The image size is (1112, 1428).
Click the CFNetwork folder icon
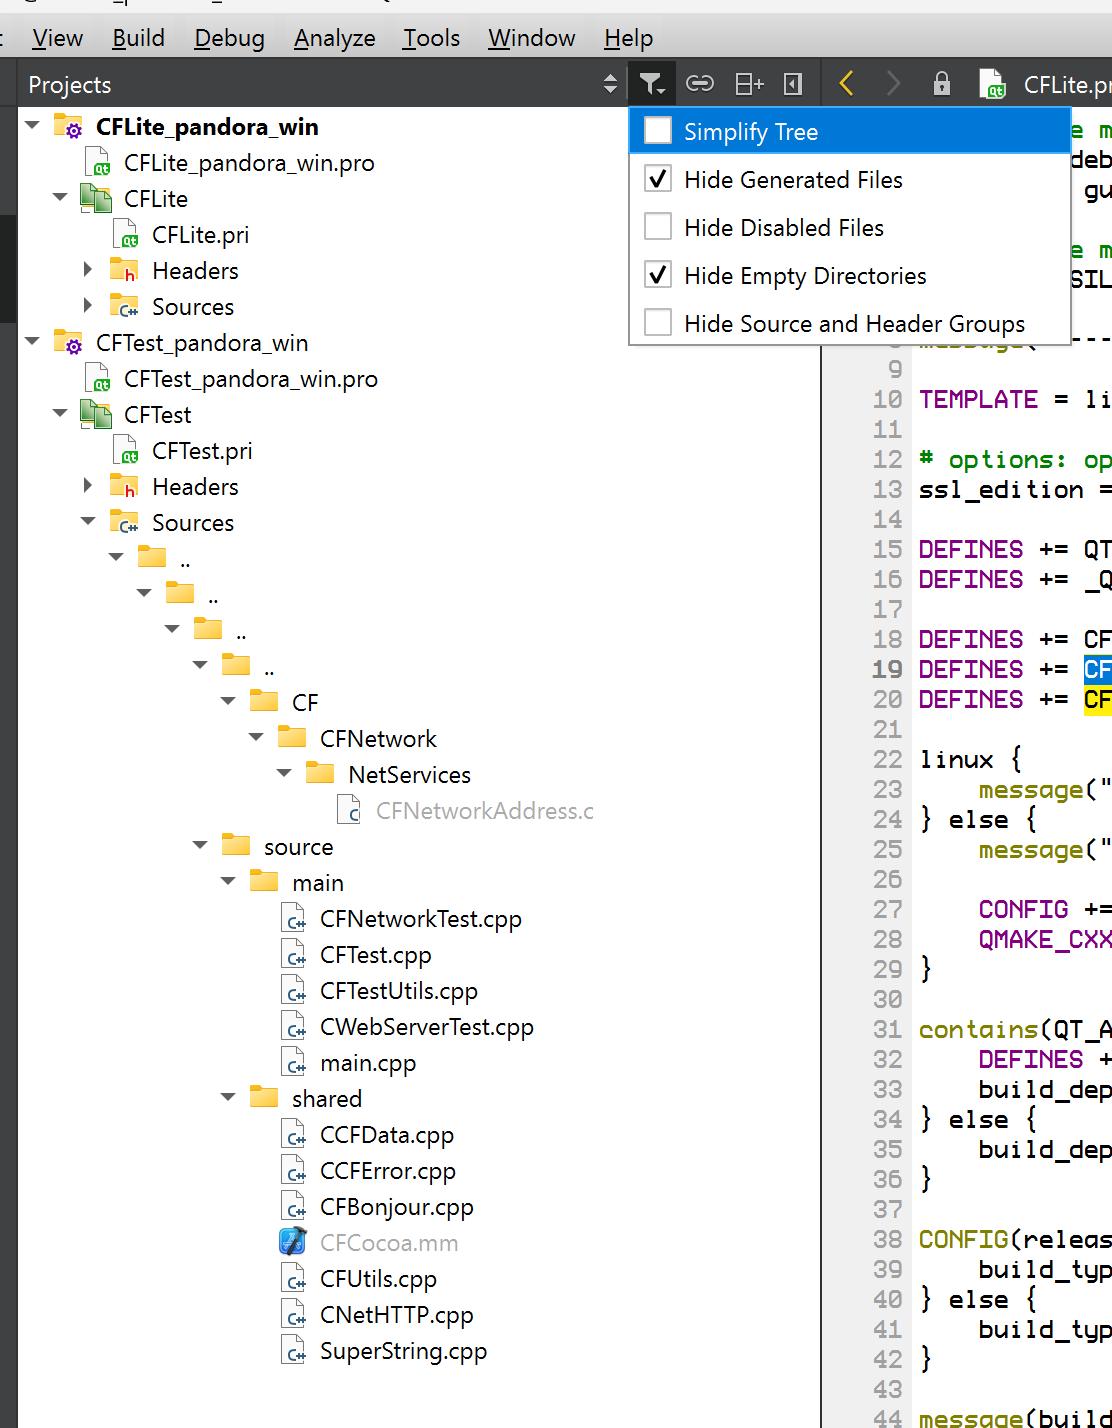point(292,737)
